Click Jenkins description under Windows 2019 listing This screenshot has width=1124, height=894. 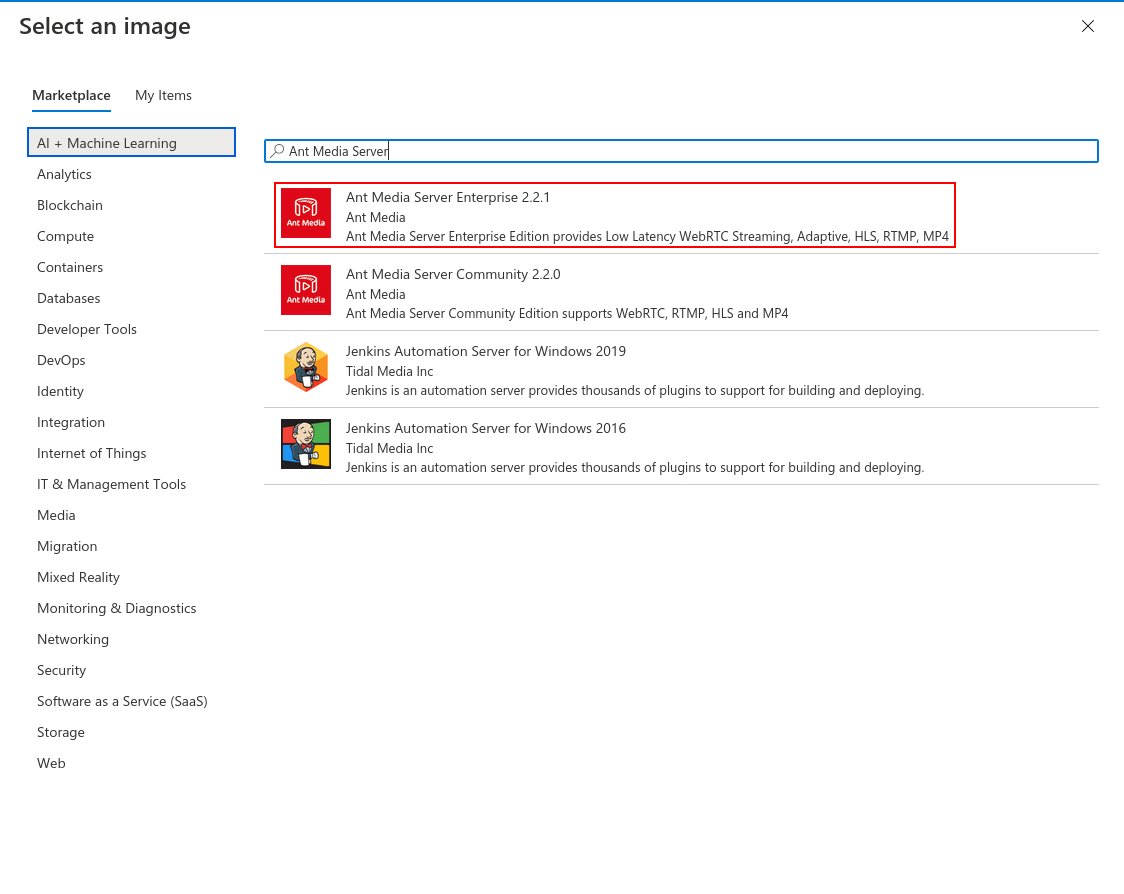click(635, 391)
